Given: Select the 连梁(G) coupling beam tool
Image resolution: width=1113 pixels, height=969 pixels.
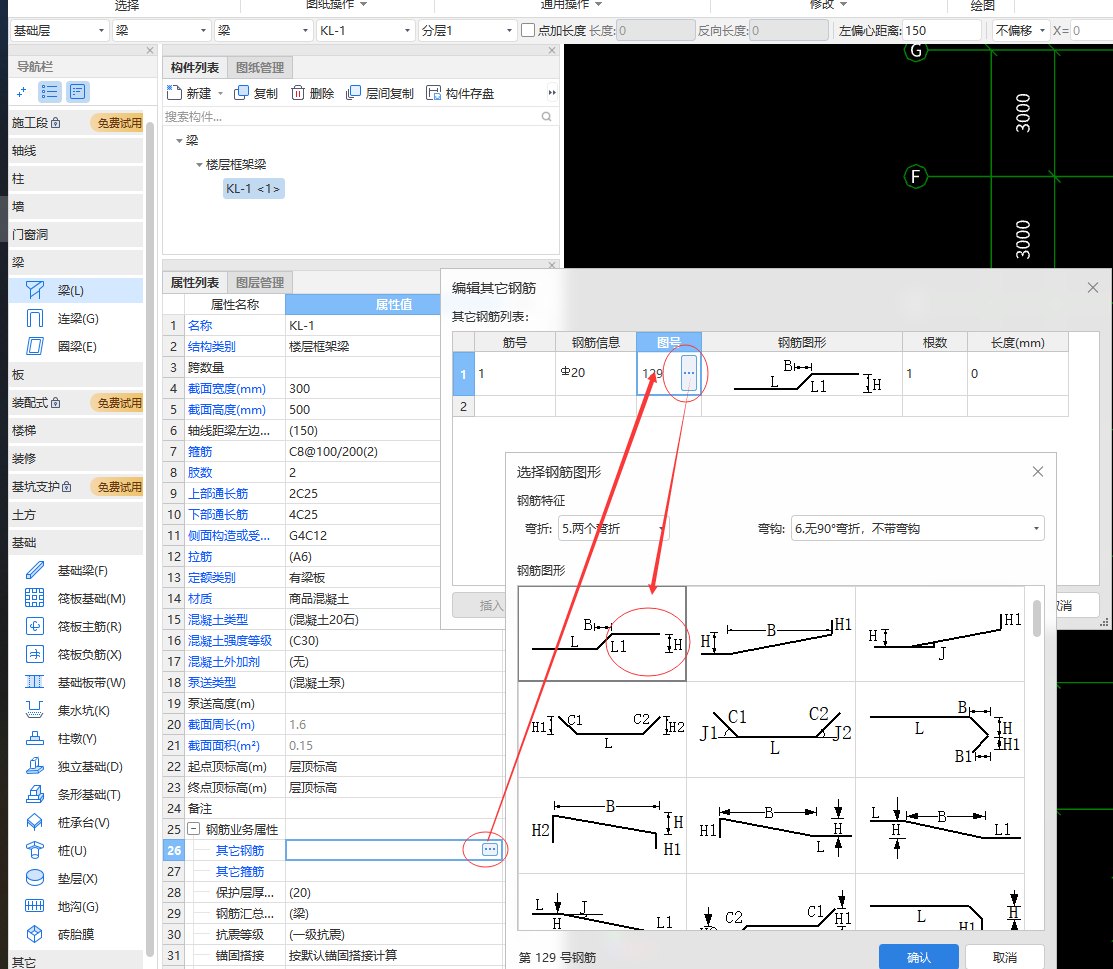Looking at the screenshot, I should click(x=76, y=319).
